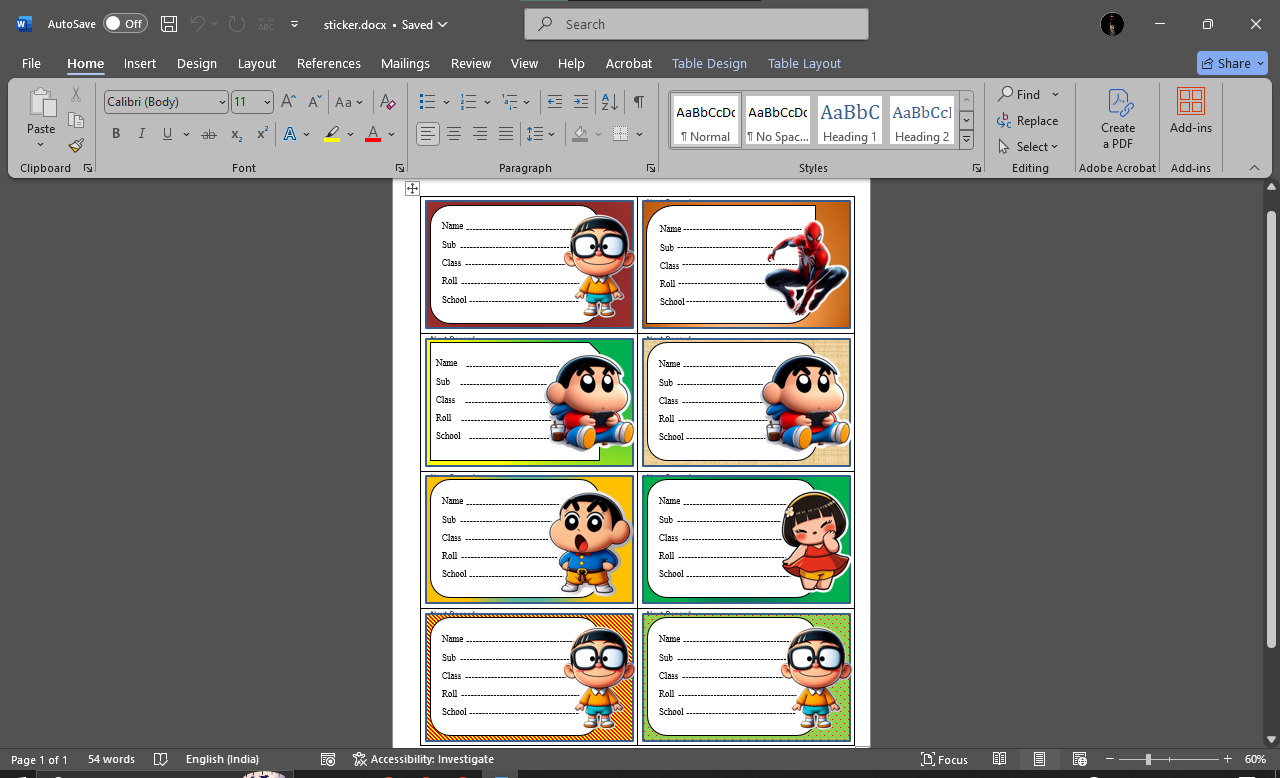Expand the font size dropdown
Image resolution: width=1280 pixels, height=778 pixels.
(x=267, y=102)
